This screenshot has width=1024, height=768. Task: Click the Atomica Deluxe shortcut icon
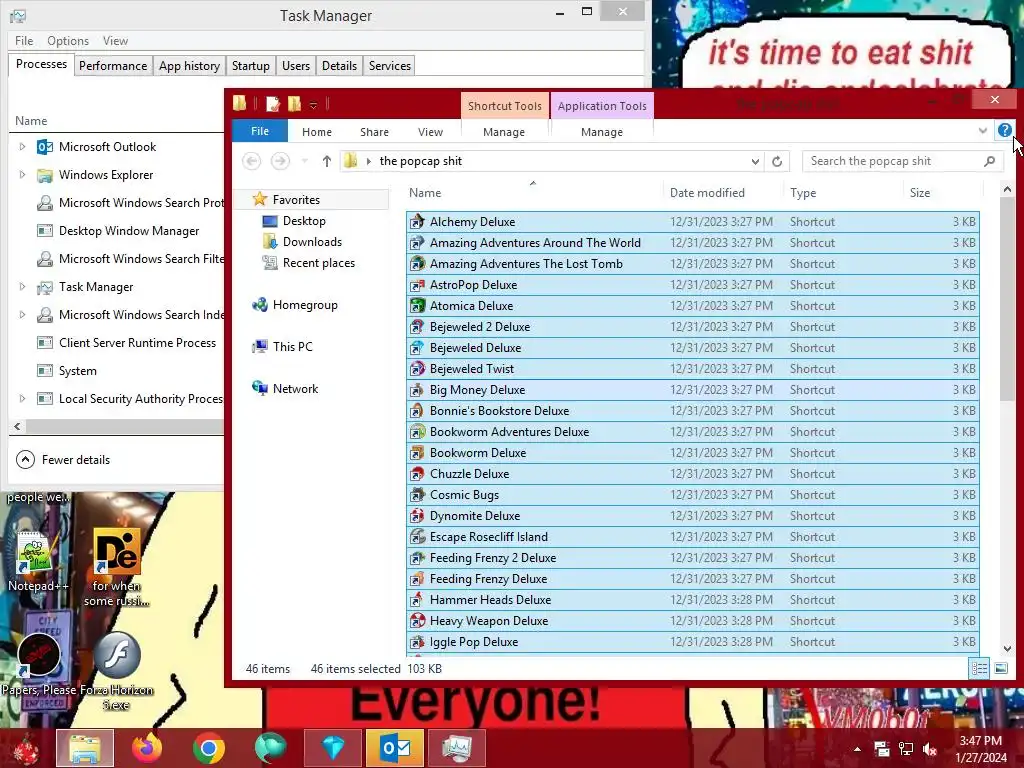tap(417, 306)
